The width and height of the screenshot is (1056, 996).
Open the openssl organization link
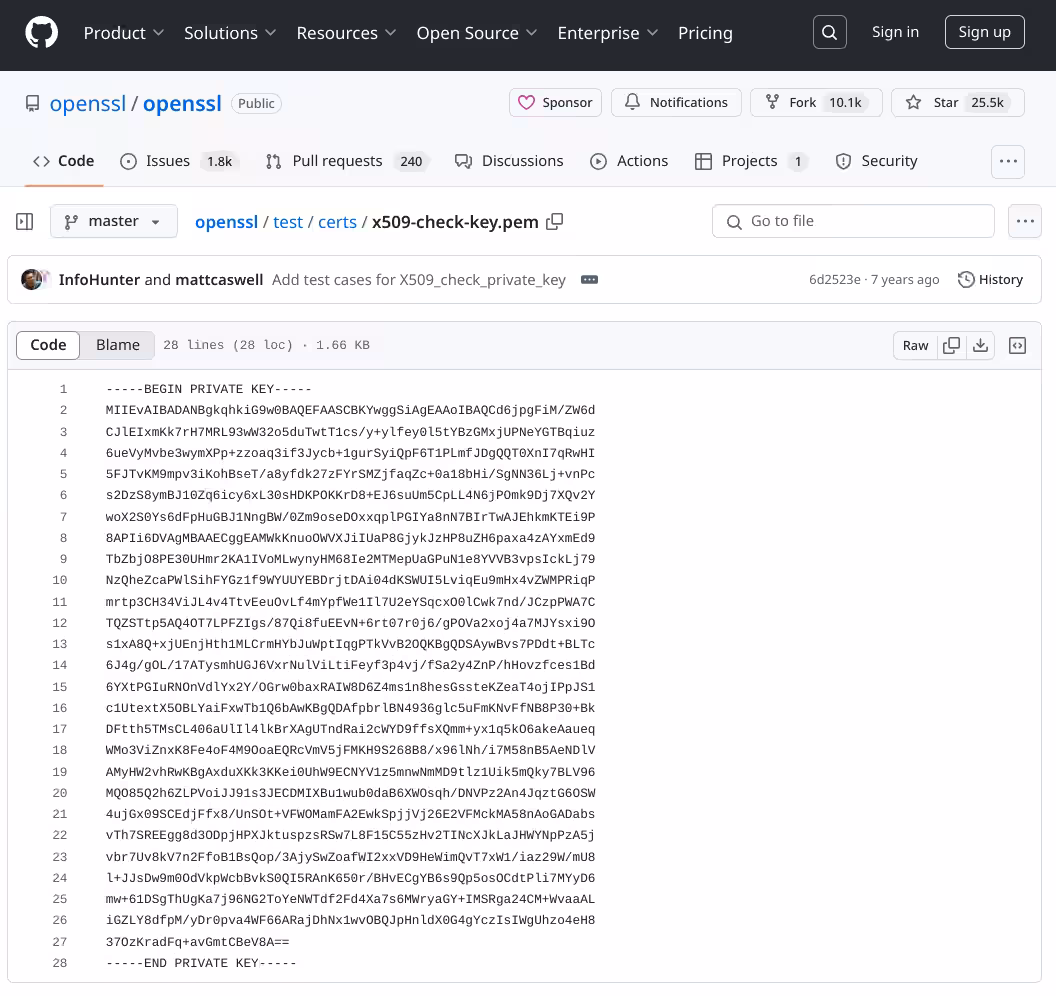click(x=88, y=102)
